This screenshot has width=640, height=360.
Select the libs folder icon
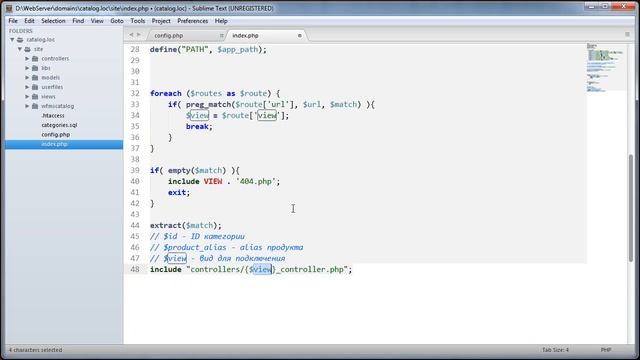[x=35, y=68]
